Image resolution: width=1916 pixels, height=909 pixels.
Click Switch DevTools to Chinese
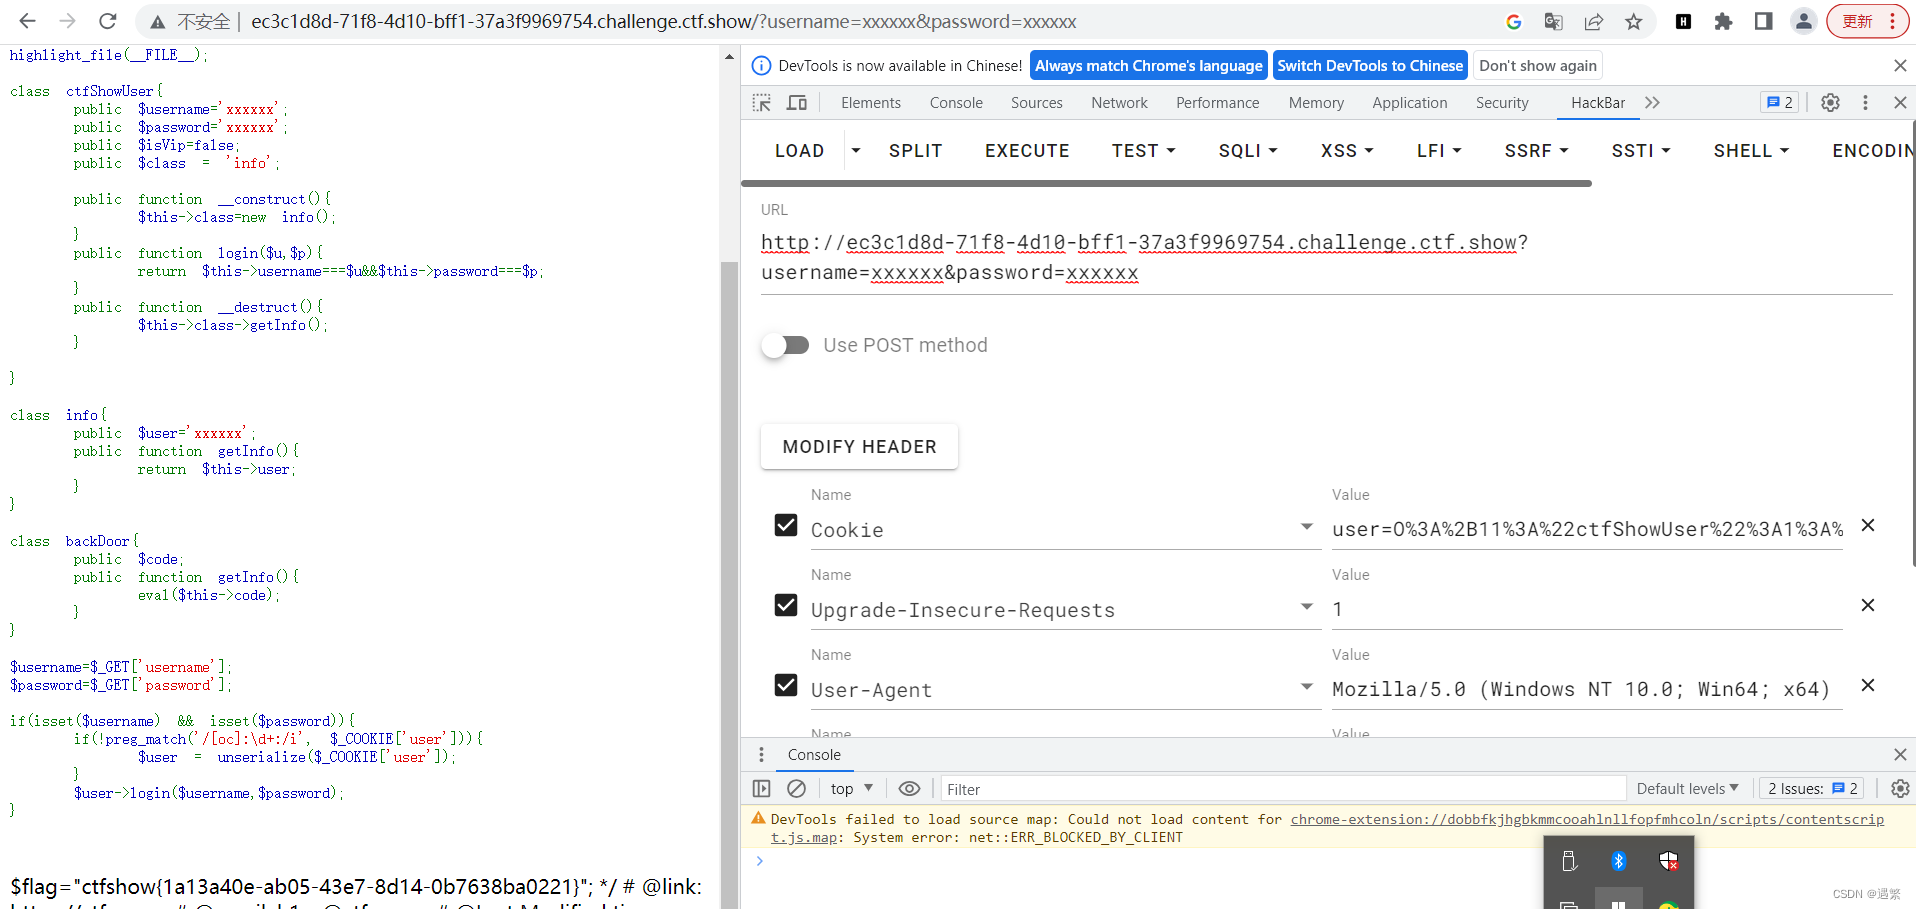coord(1370,65)
